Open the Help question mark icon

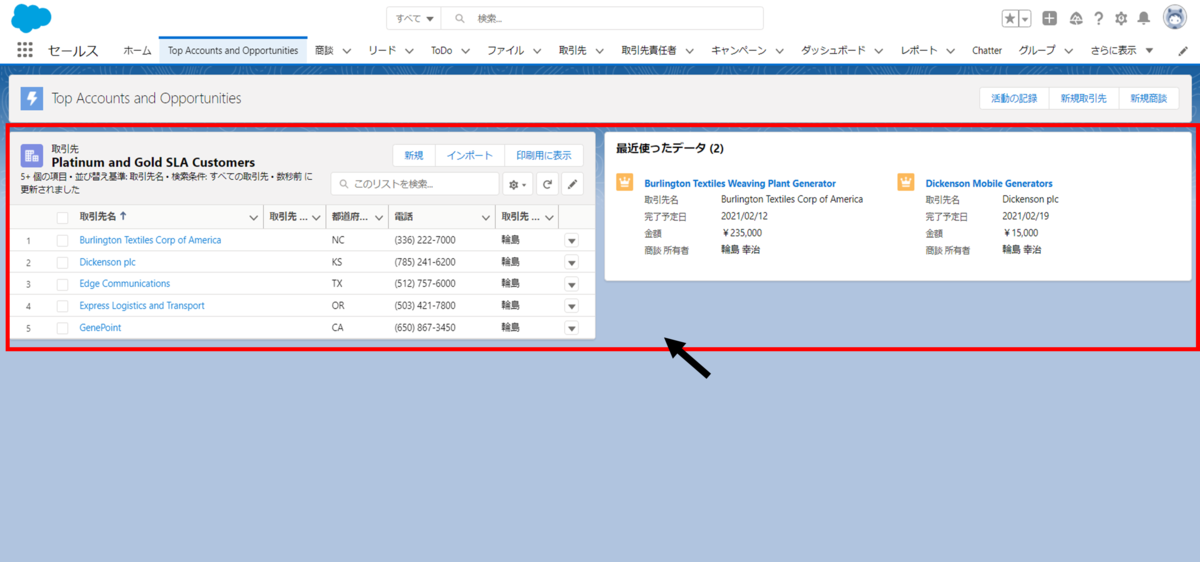1098,18
